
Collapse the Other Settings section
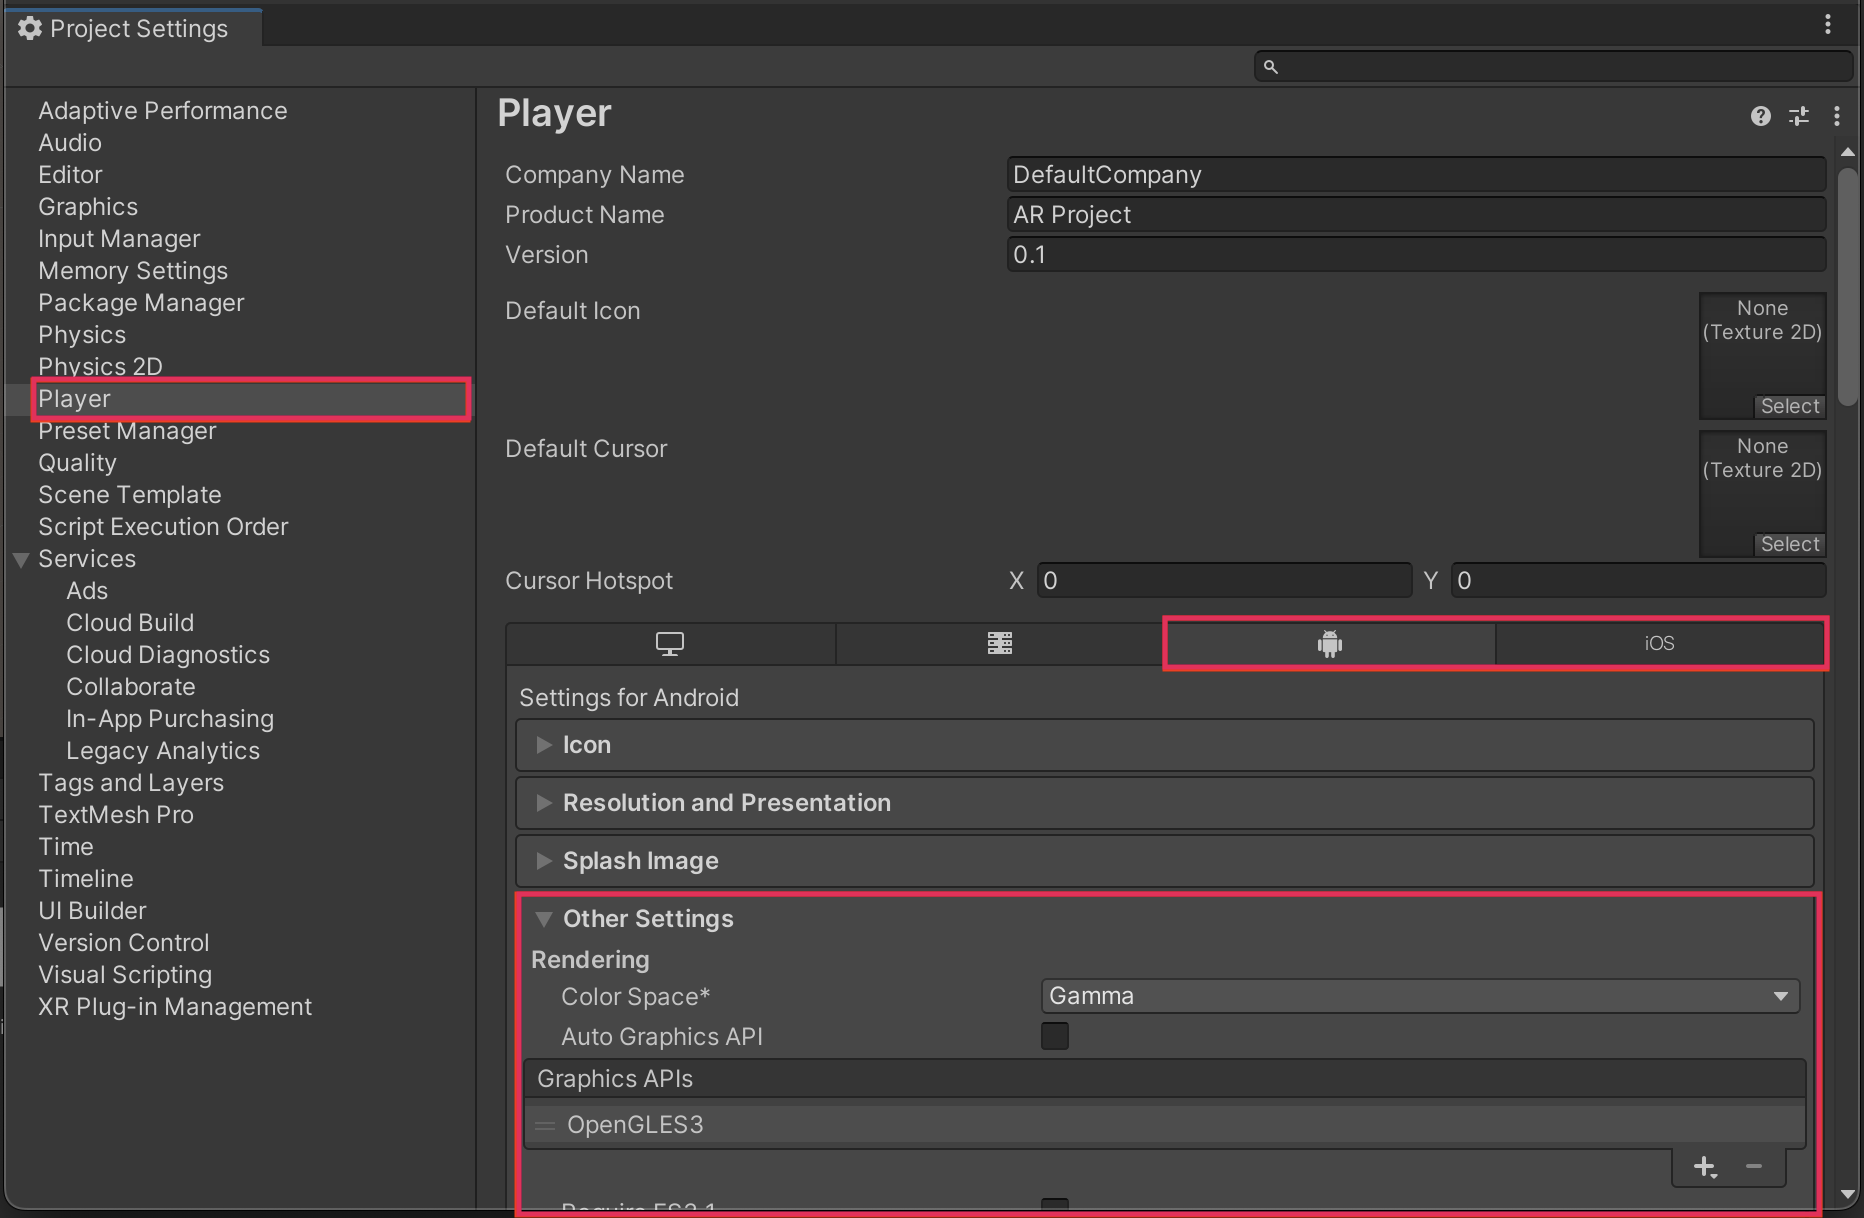647,919
